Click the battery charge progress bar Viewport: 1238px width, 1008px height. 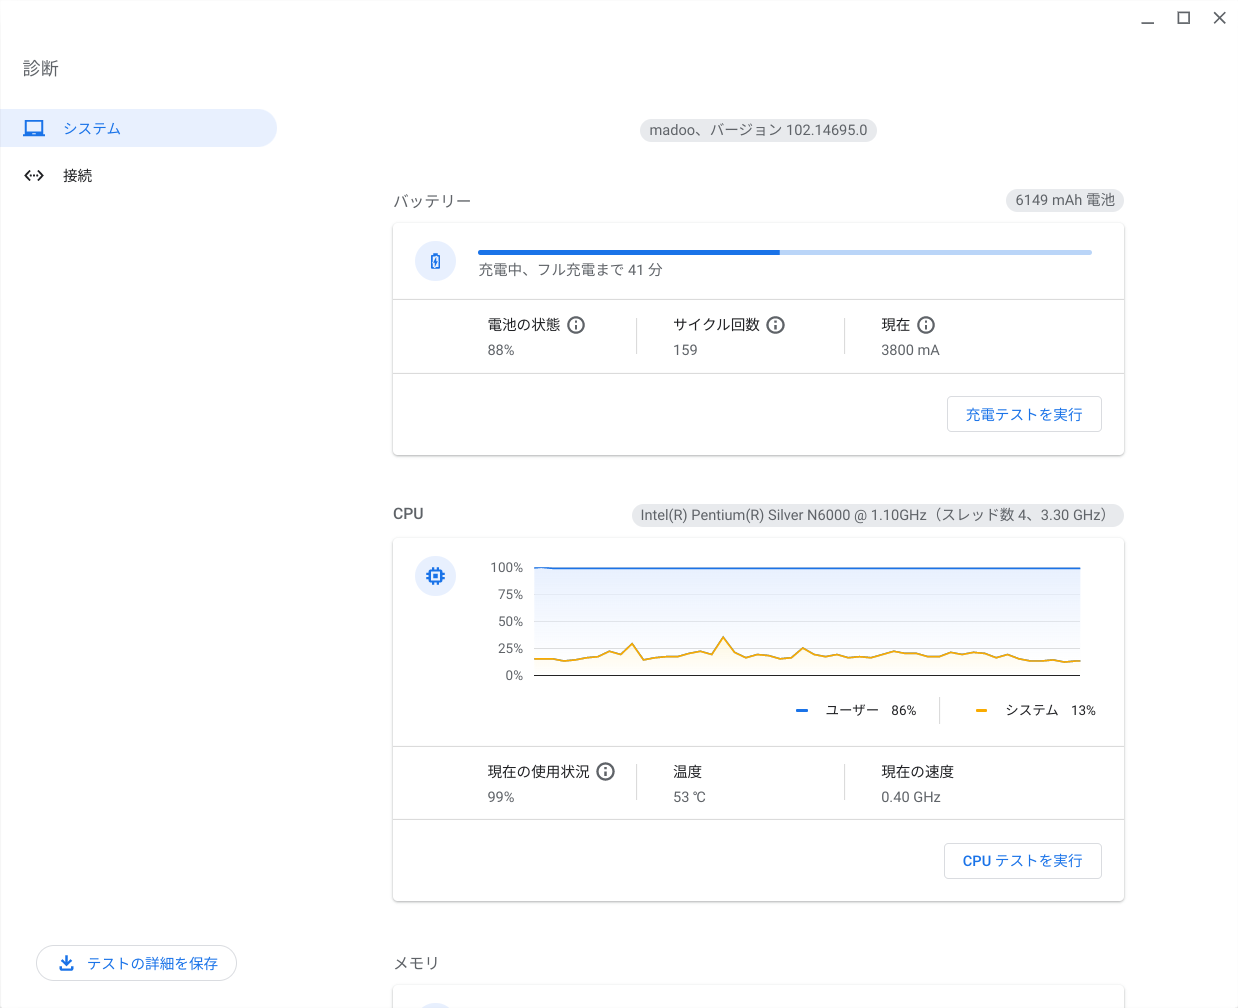point(785,252)
